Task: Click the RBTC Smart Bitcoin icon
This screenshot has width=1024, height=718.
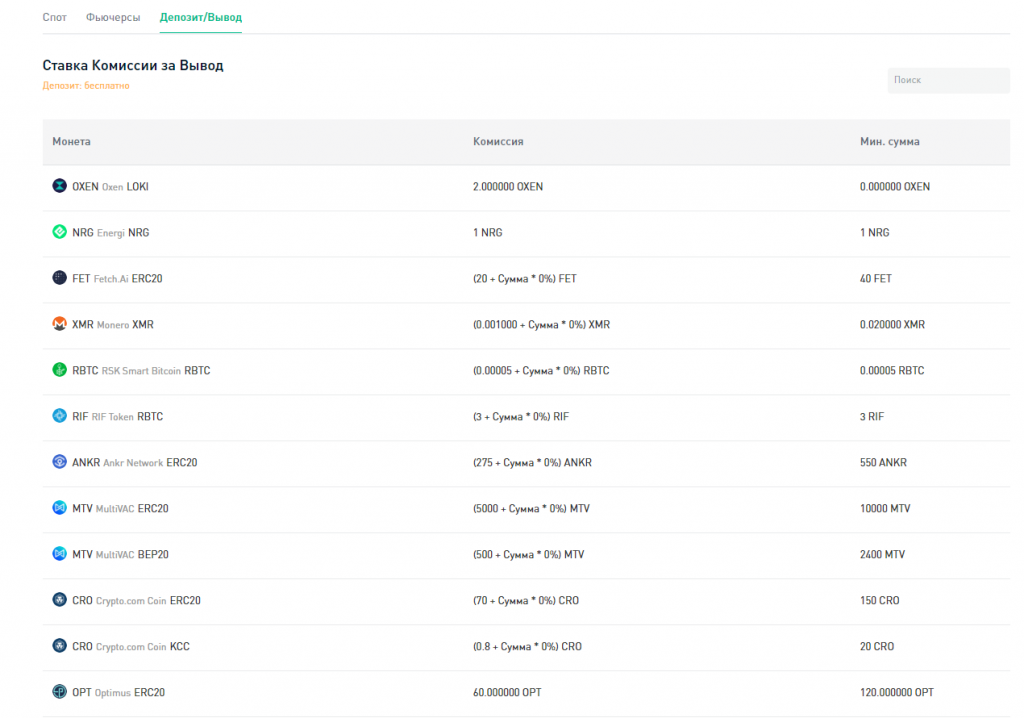Action: 59,370
